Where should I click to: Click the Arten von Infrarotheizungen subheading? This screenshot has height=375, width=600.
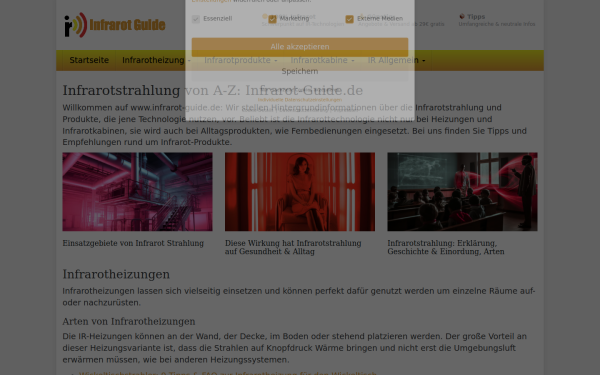129,321
